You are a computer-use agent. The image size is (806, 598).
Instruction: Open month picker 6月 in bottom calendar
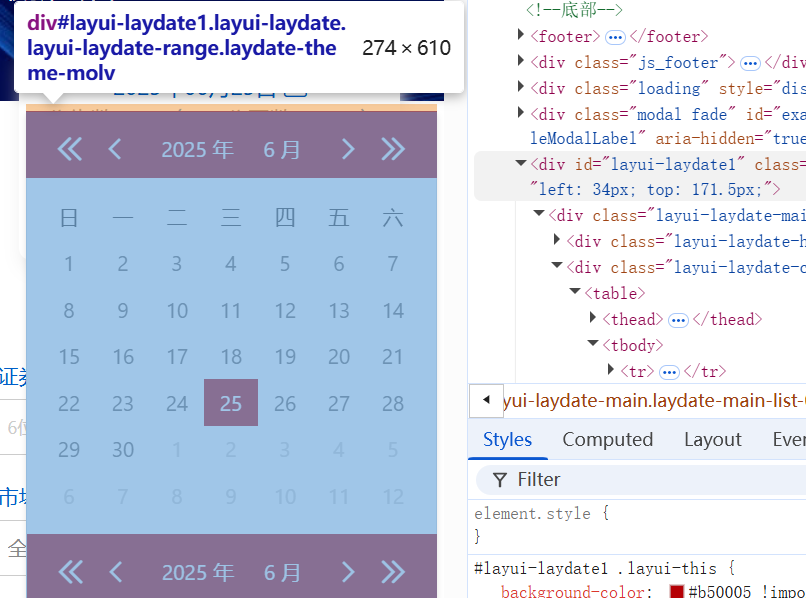coord(282,572)
